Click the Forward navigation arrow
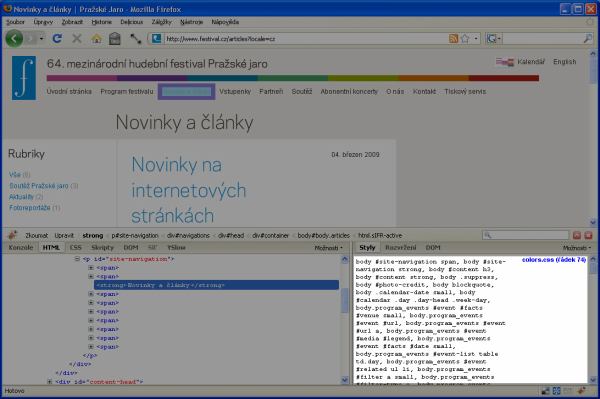Image resolution: width=600 pixels, height=399 pixels. pos(31,39)
